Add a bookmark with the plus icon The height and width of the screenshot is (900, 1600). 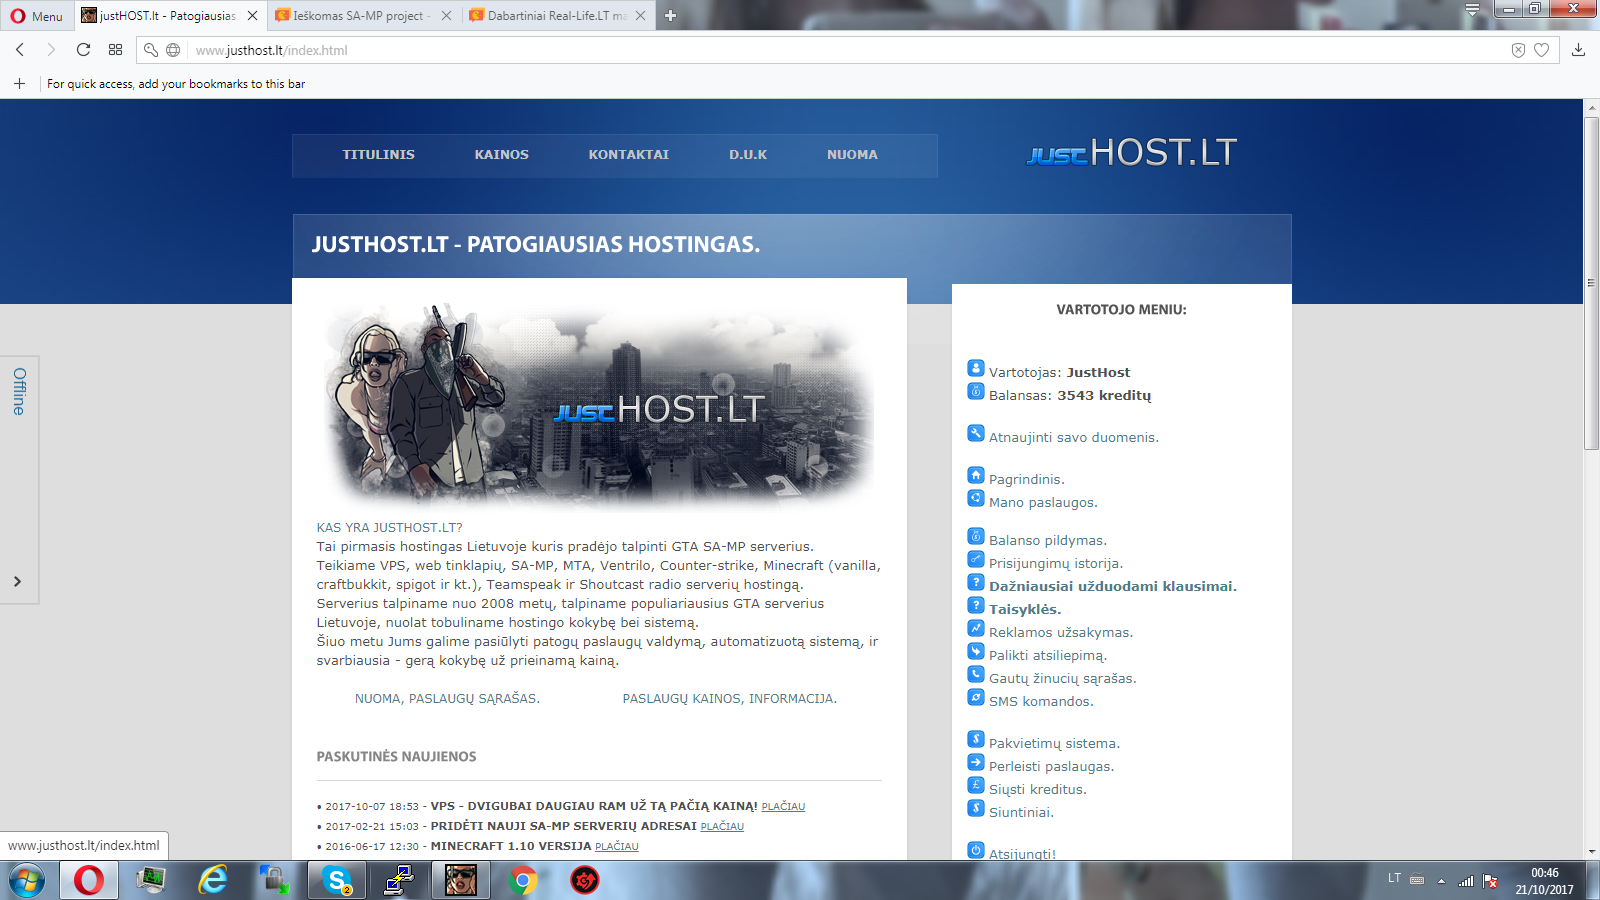(x=19, y=84)
